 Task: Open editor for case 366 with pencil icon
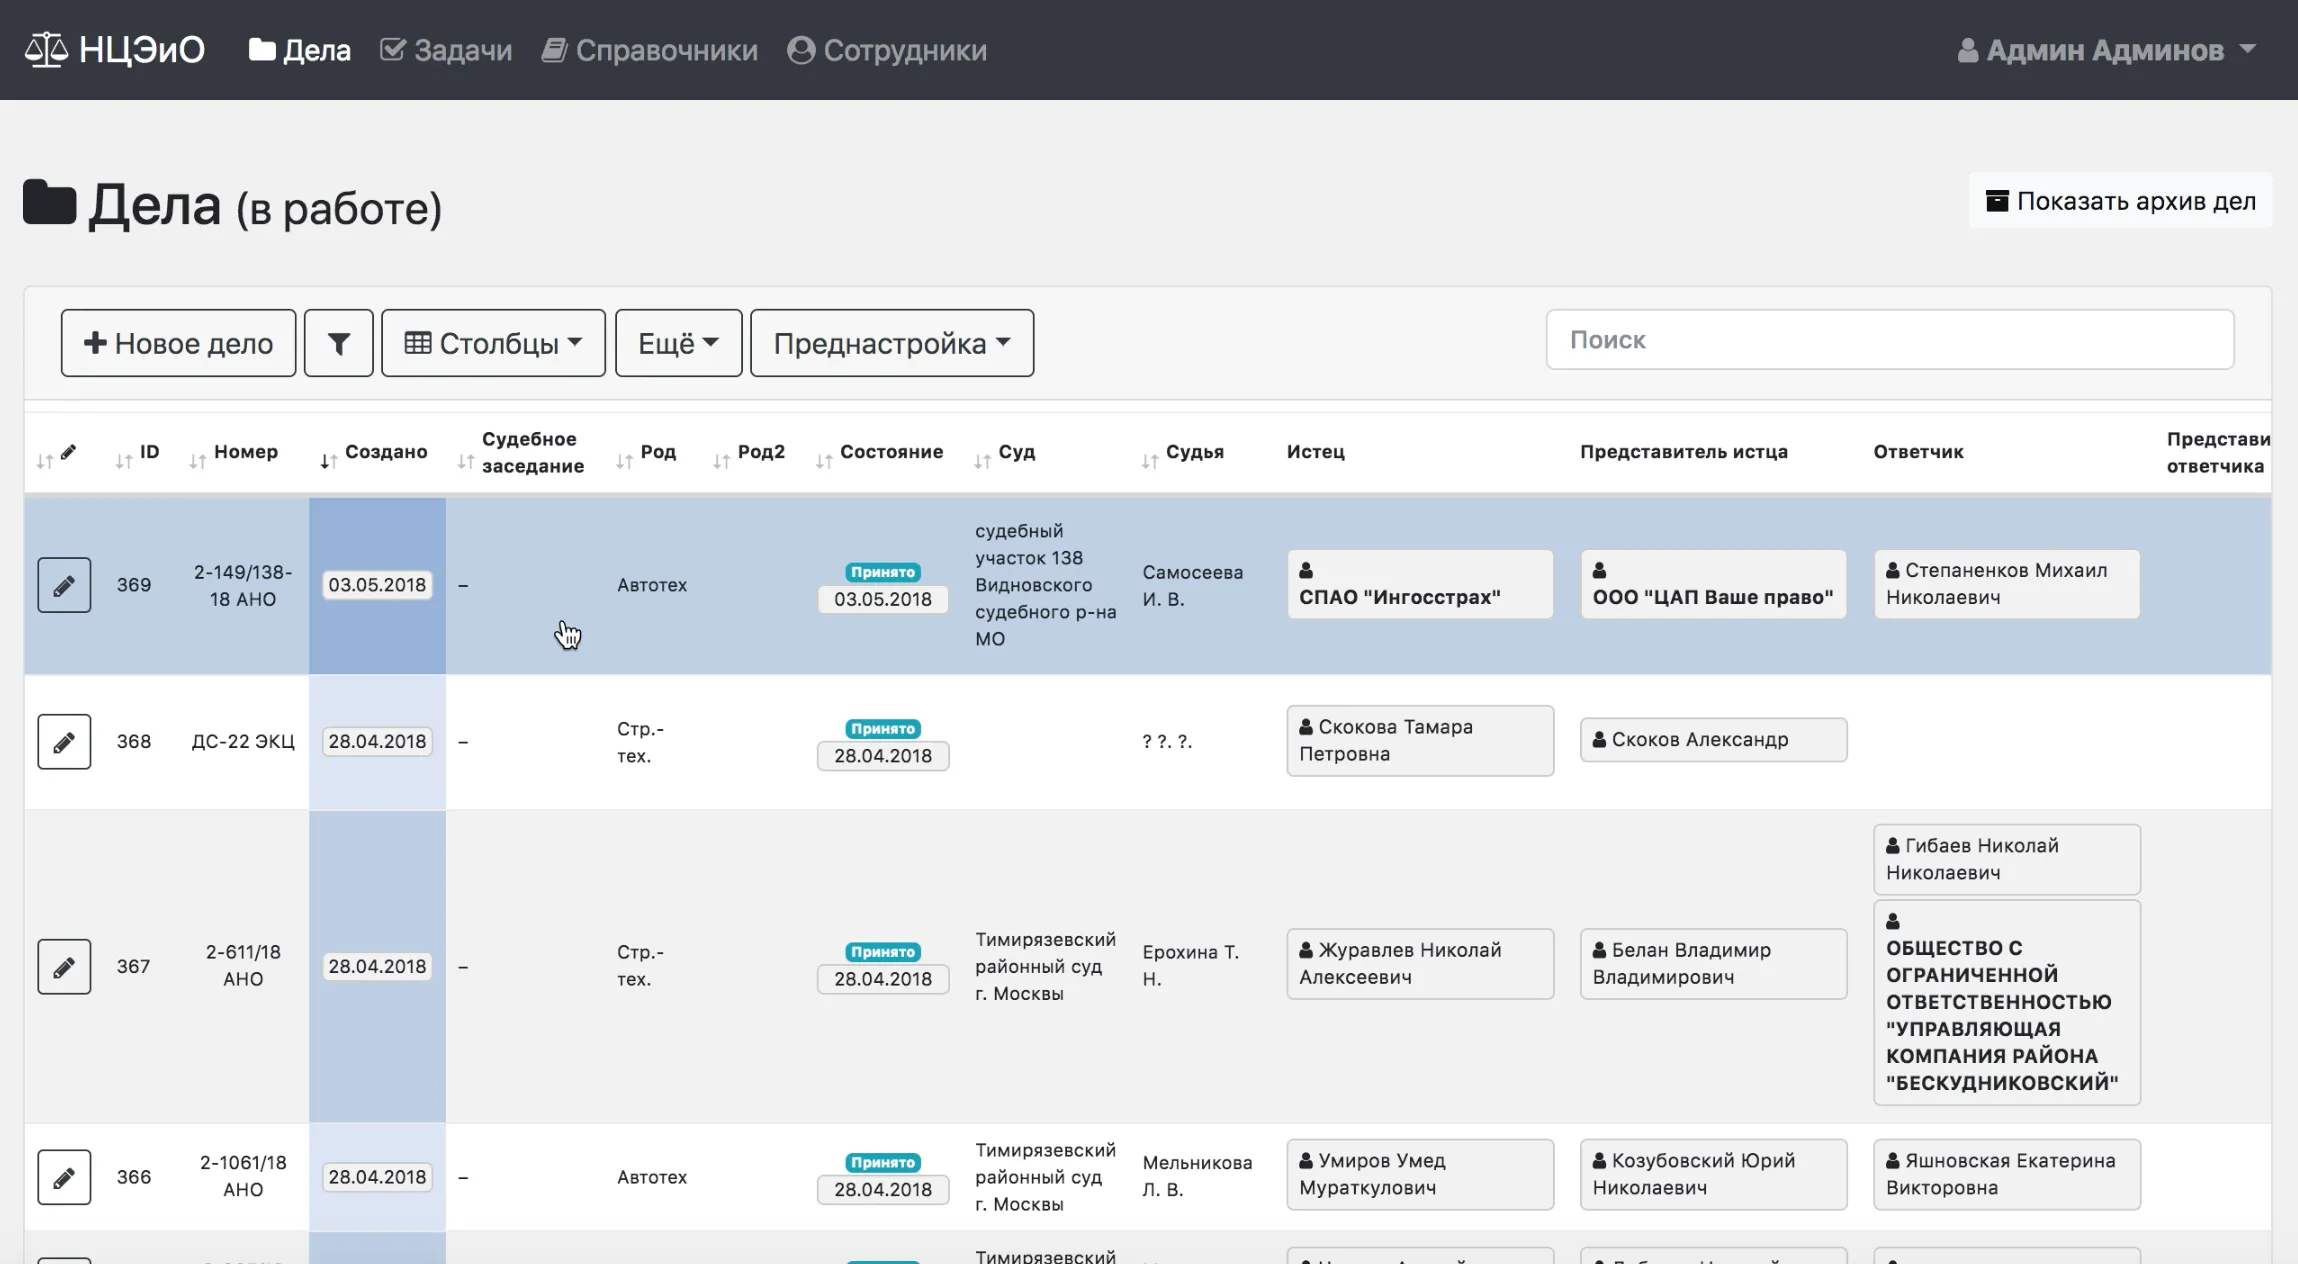(x=63, y=1177)
